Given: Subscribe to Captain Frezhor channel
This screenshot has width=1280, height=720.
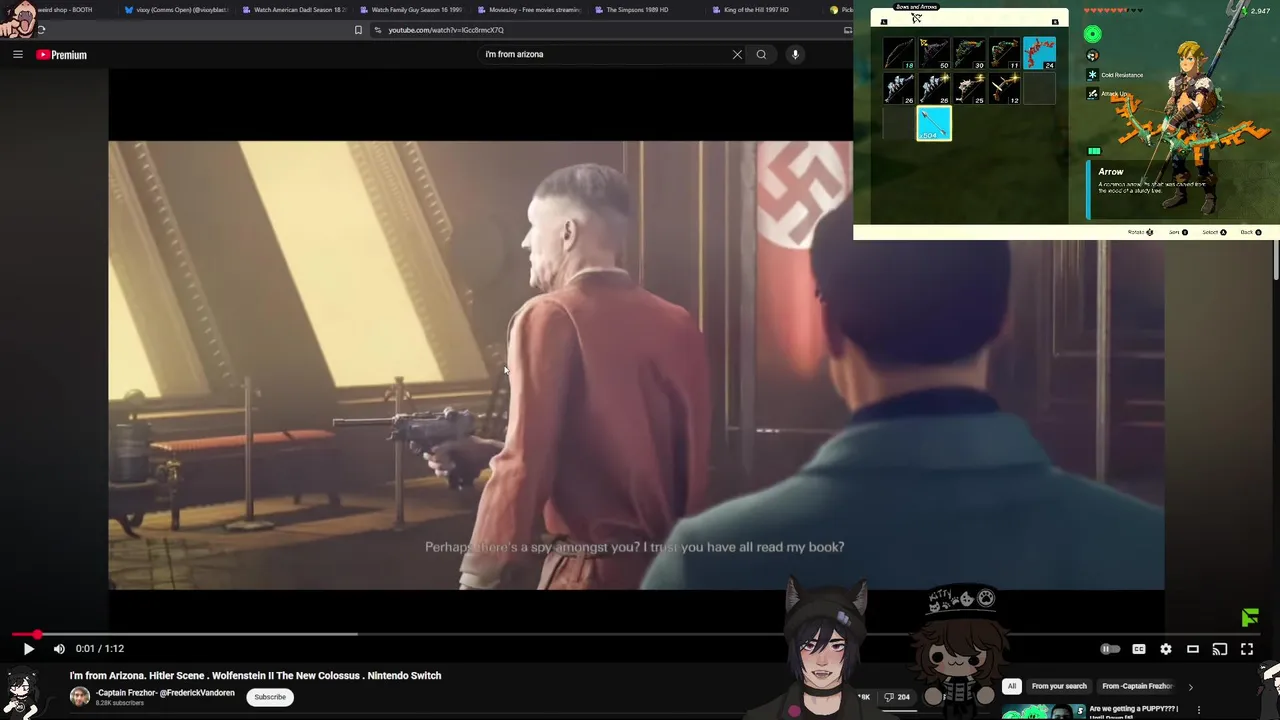Looking at the screenshot, I should [x=270, y=697].
